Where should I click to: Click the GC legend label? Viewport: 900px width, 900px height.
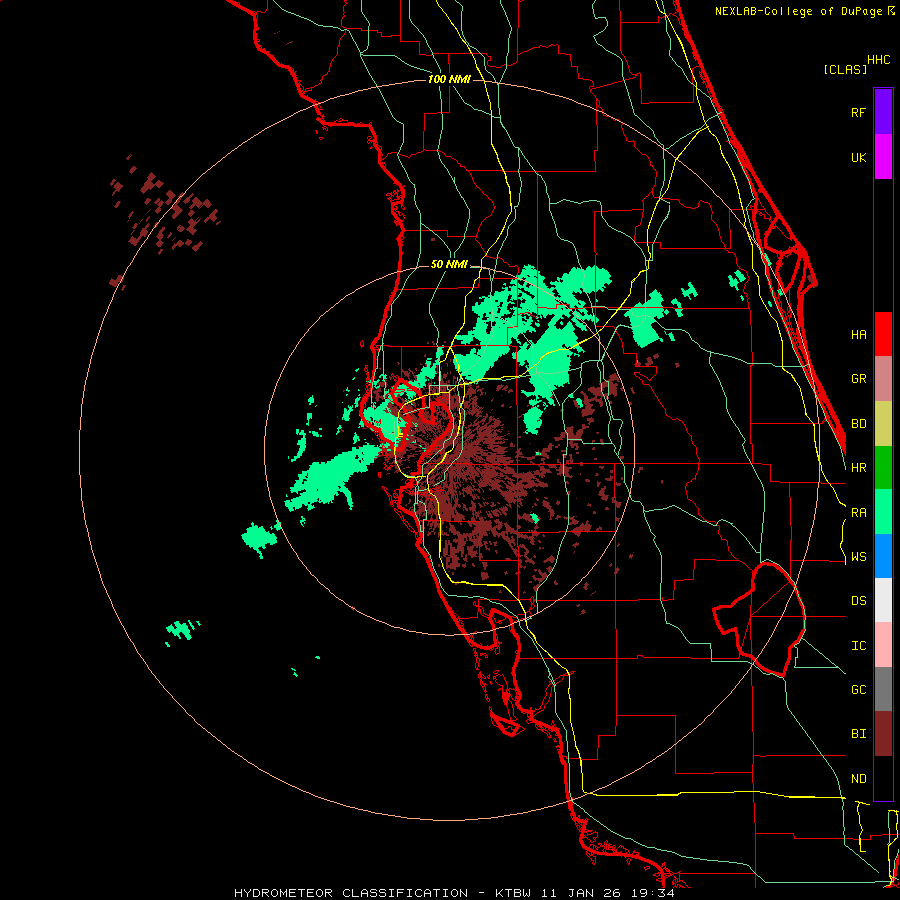pyautogui.click(x=858, y=689)
